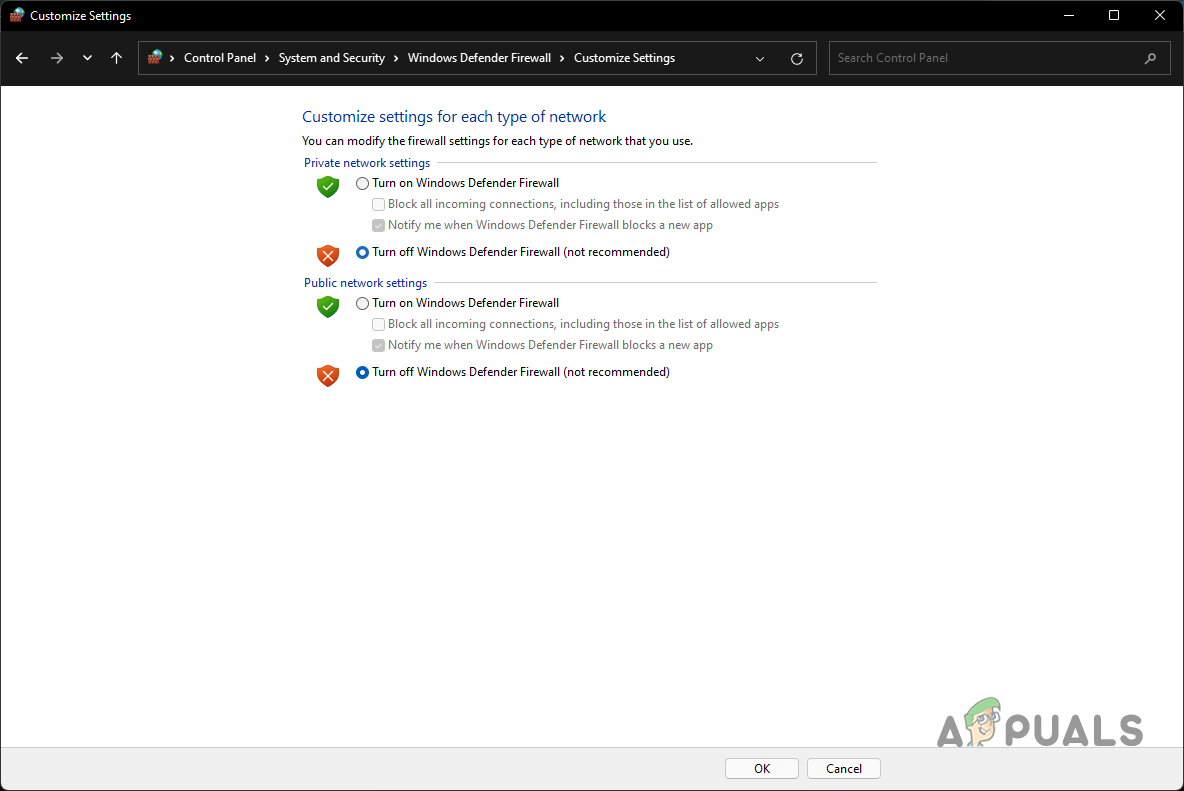This screenshot has width=1184, height=791.
Task: Check block all incoming connections under Public
Action: [x=378, y=325]
